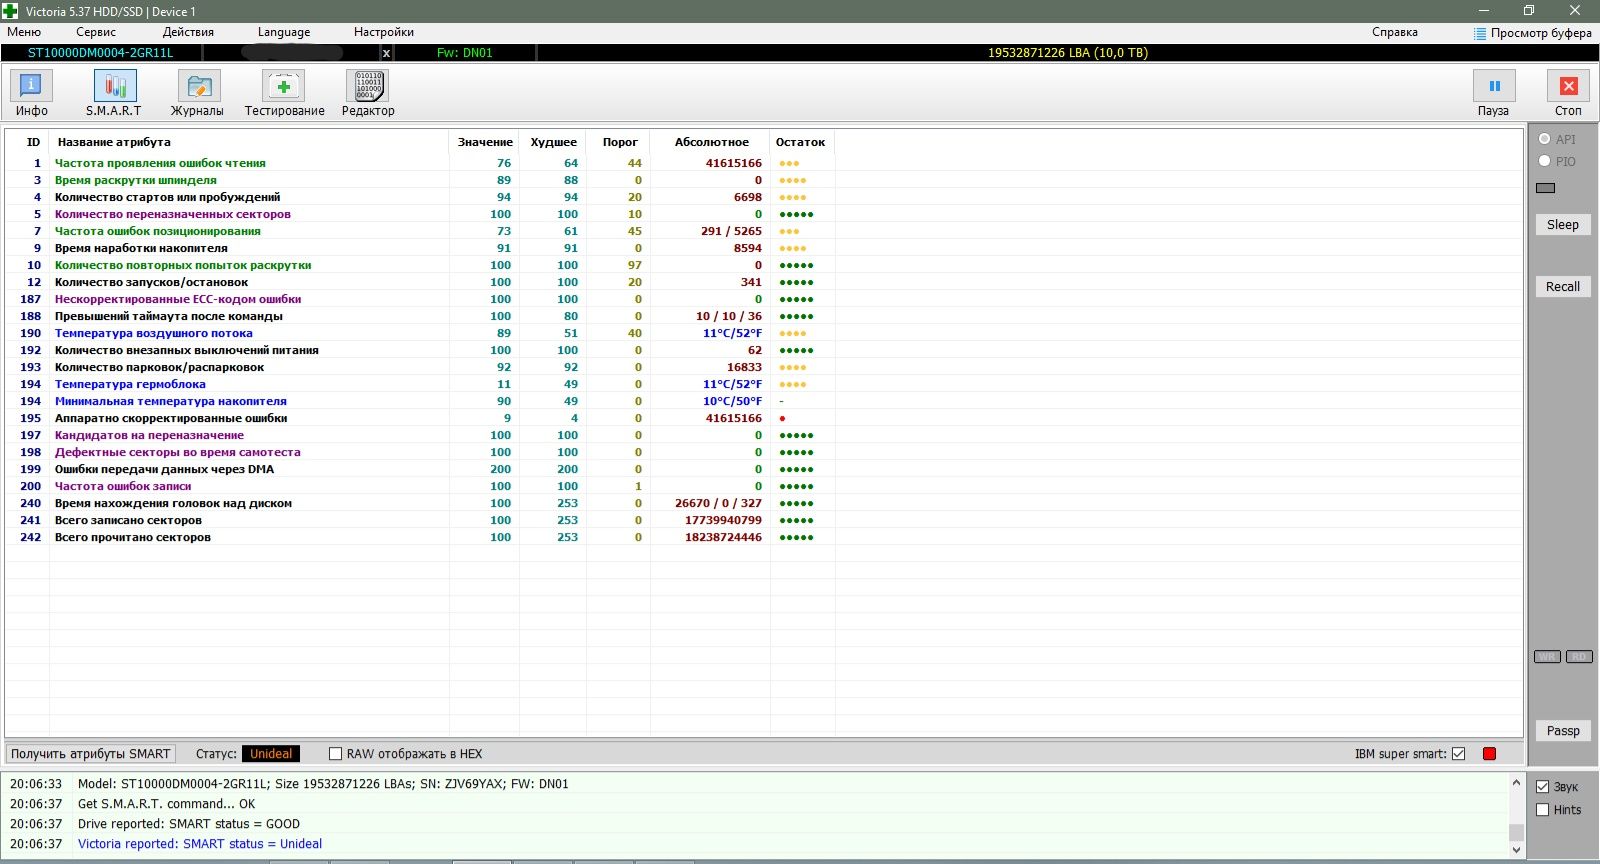The height and width of the screenshot is (864, 1600).
Task: Click the Порог column header
Action: [620, 142]
